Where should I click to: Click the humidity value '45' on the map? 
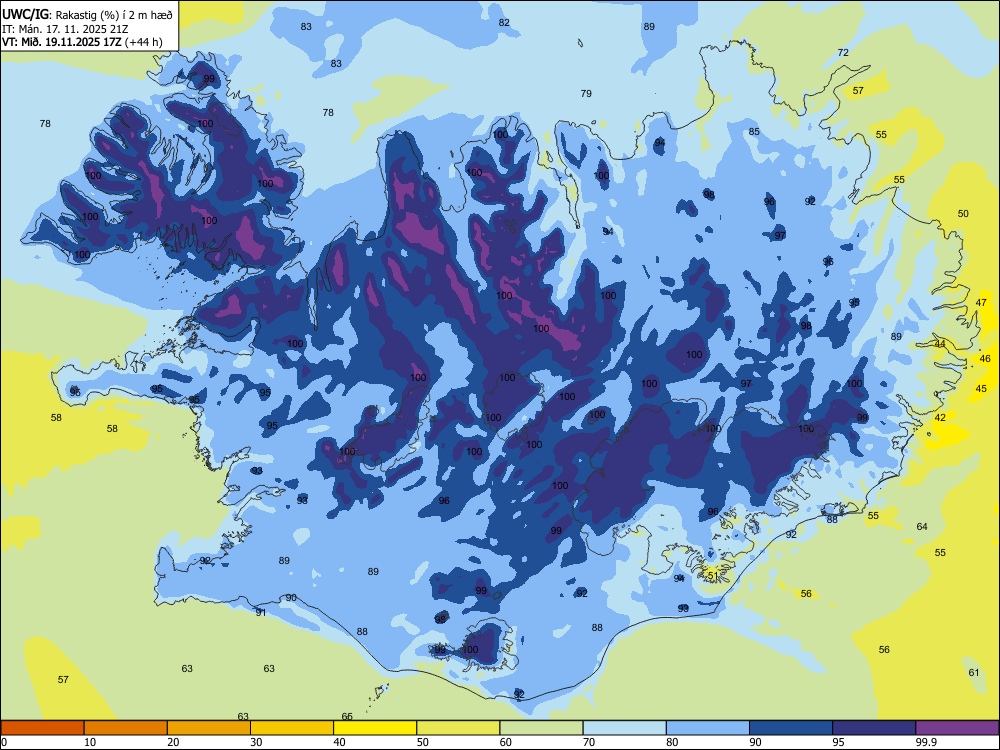pos(981,388)
